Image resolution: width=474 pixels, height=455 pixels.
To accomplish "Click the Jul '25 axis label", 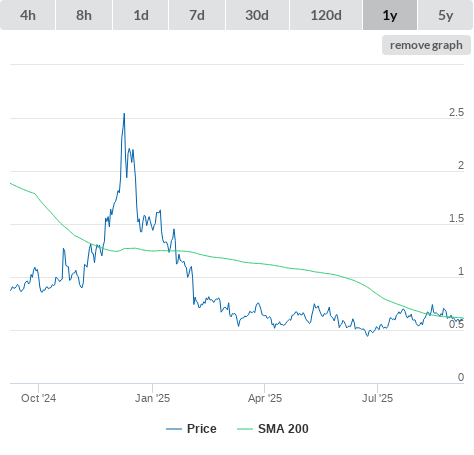I will coord(377,398).
